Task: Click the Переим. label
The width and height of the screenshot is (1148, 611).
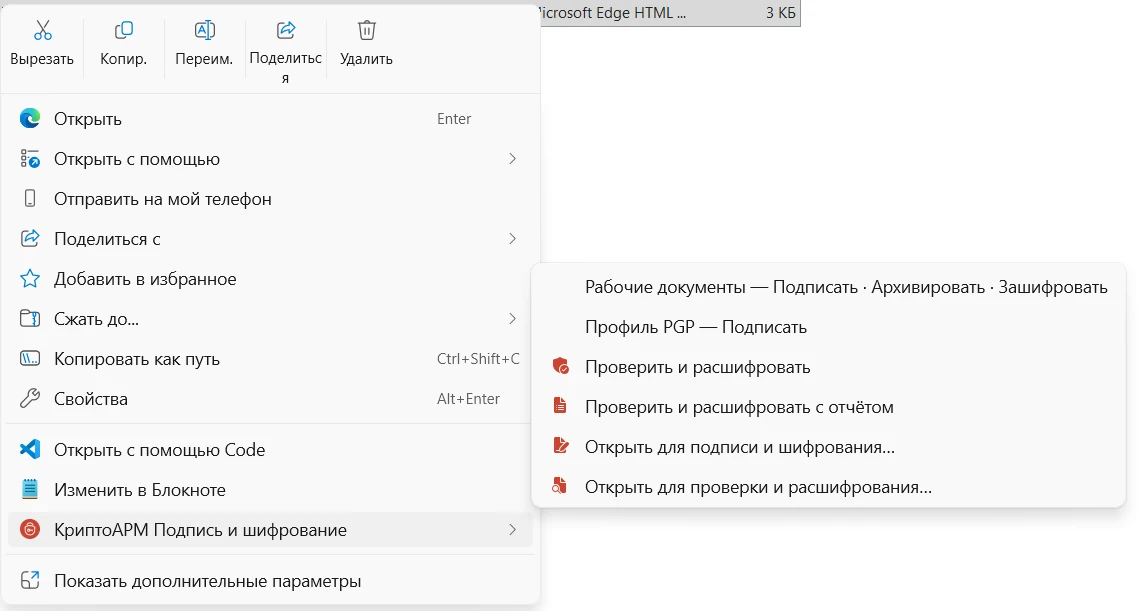Action: pyautogui.click(x=204, y=59)
